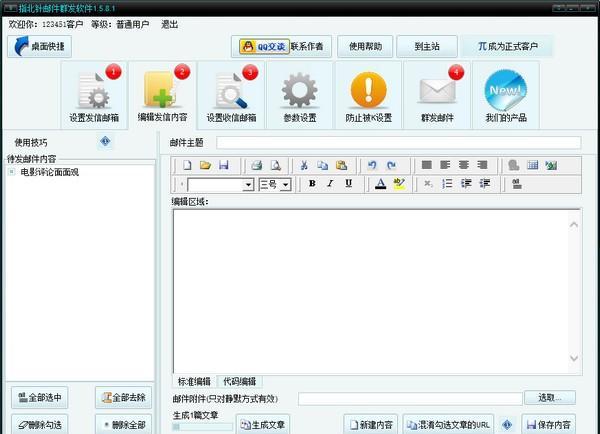Open the 编辑发信内容 step icon

point(163,95)
